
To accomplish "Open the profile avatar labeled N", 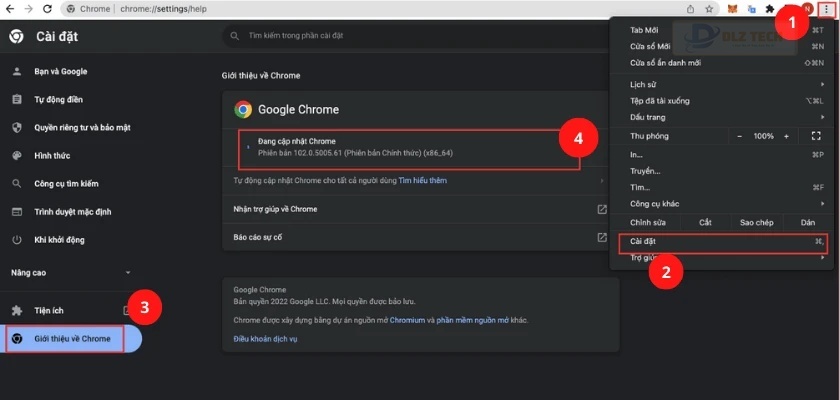I will [x=808, y=9].
